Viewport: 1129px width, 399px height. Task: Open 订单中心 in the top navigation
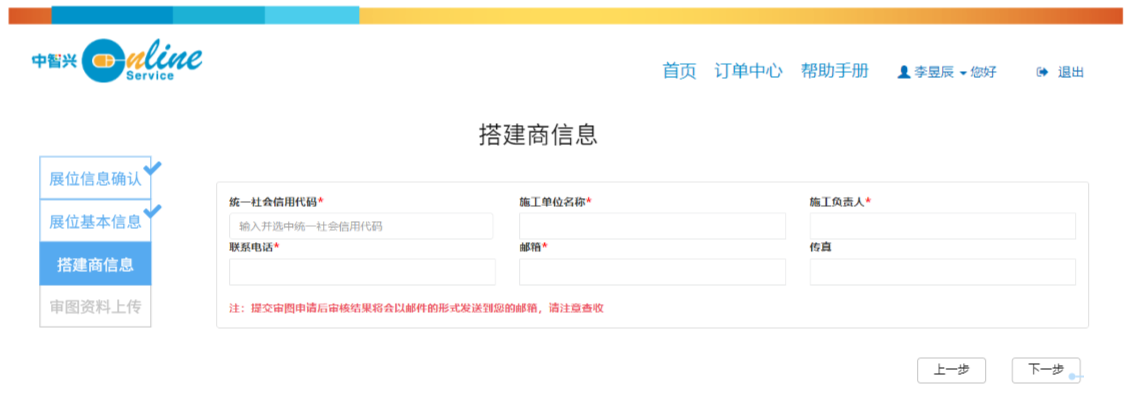[748, 71]
